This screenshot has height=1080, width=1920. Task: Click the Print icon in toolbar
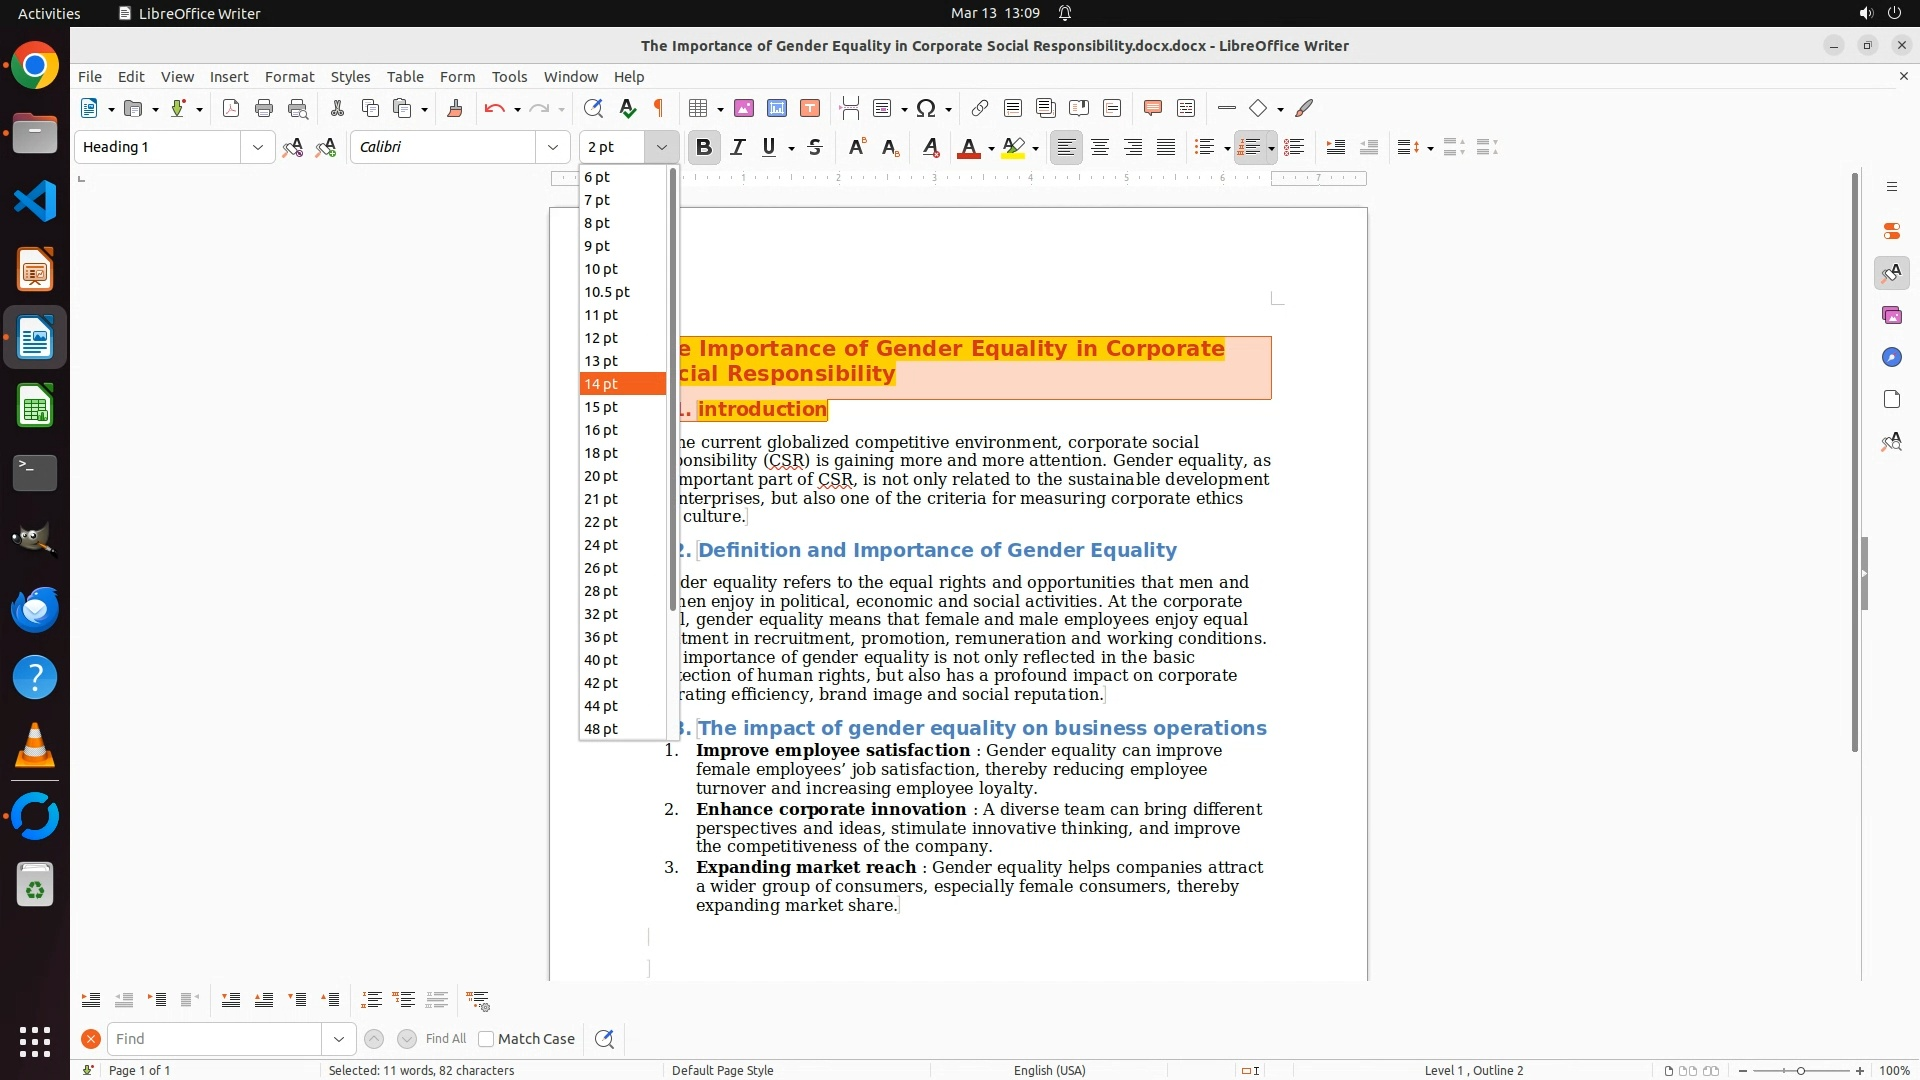pos(264,108)
